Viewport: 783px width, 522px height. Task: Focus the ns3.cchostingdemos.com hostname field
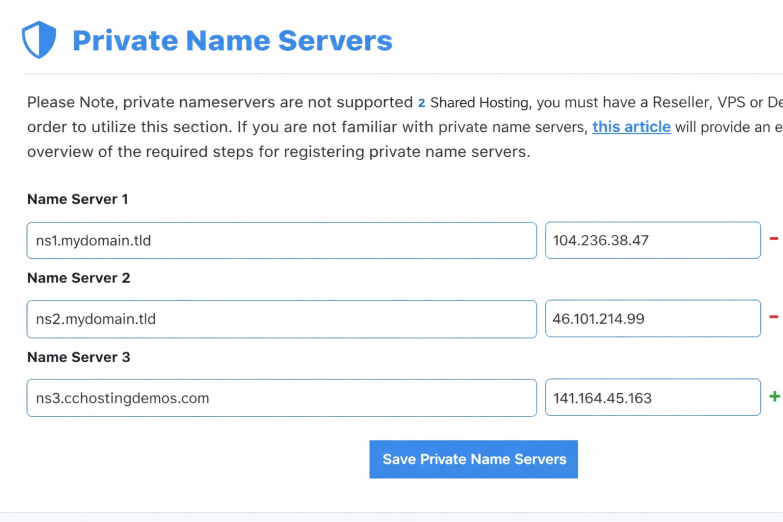click(x=281, y=397)
